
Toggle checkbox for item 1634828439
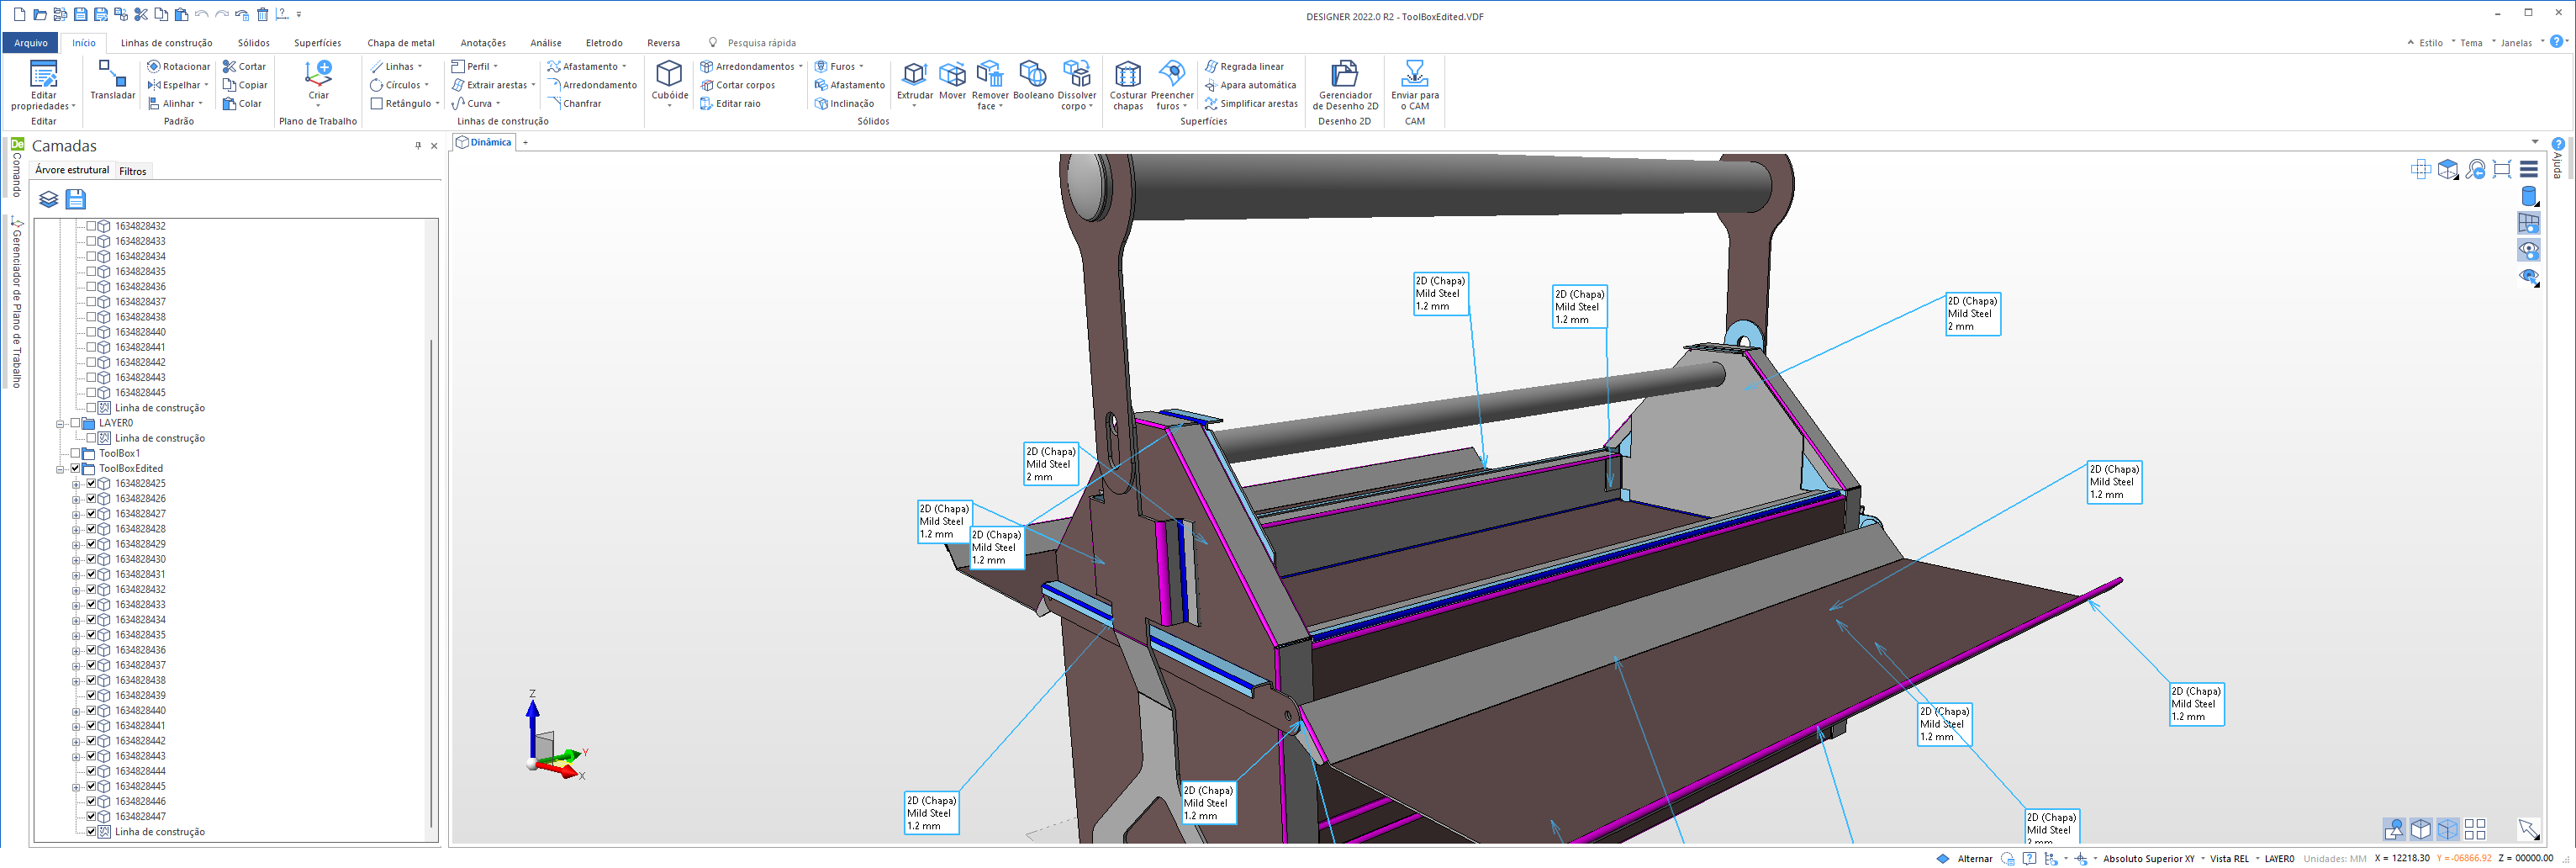pyautogui.click(x=92, y=695)
